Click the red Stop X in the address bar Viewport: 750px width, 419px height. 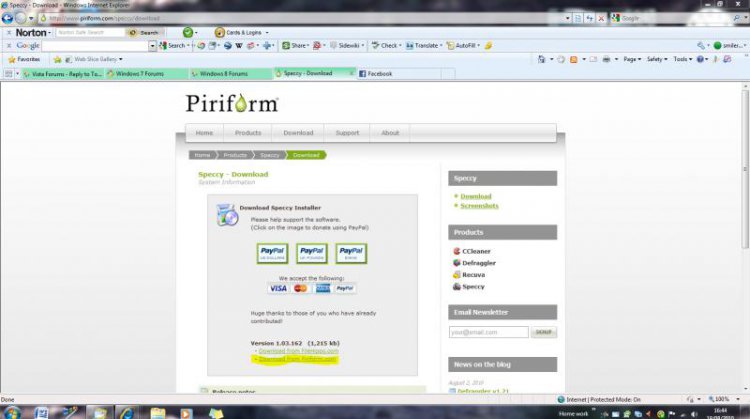coord(601,18)
